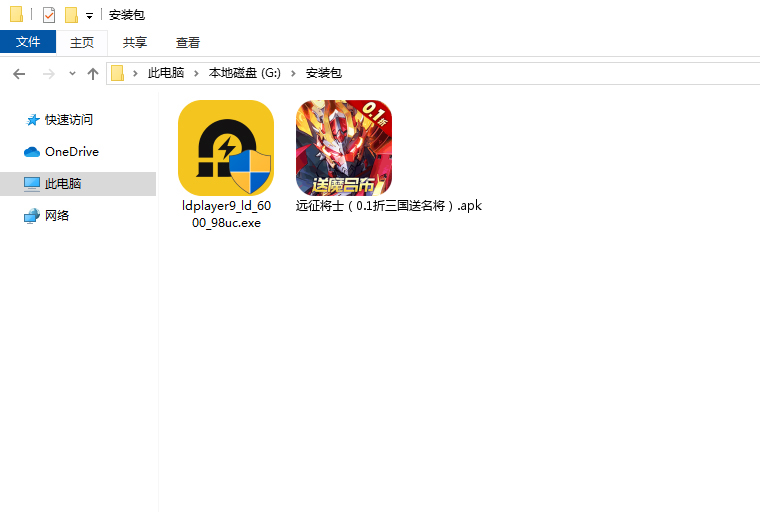
Task: Open OneDrive in the sidebar
Action: [71, 151]
